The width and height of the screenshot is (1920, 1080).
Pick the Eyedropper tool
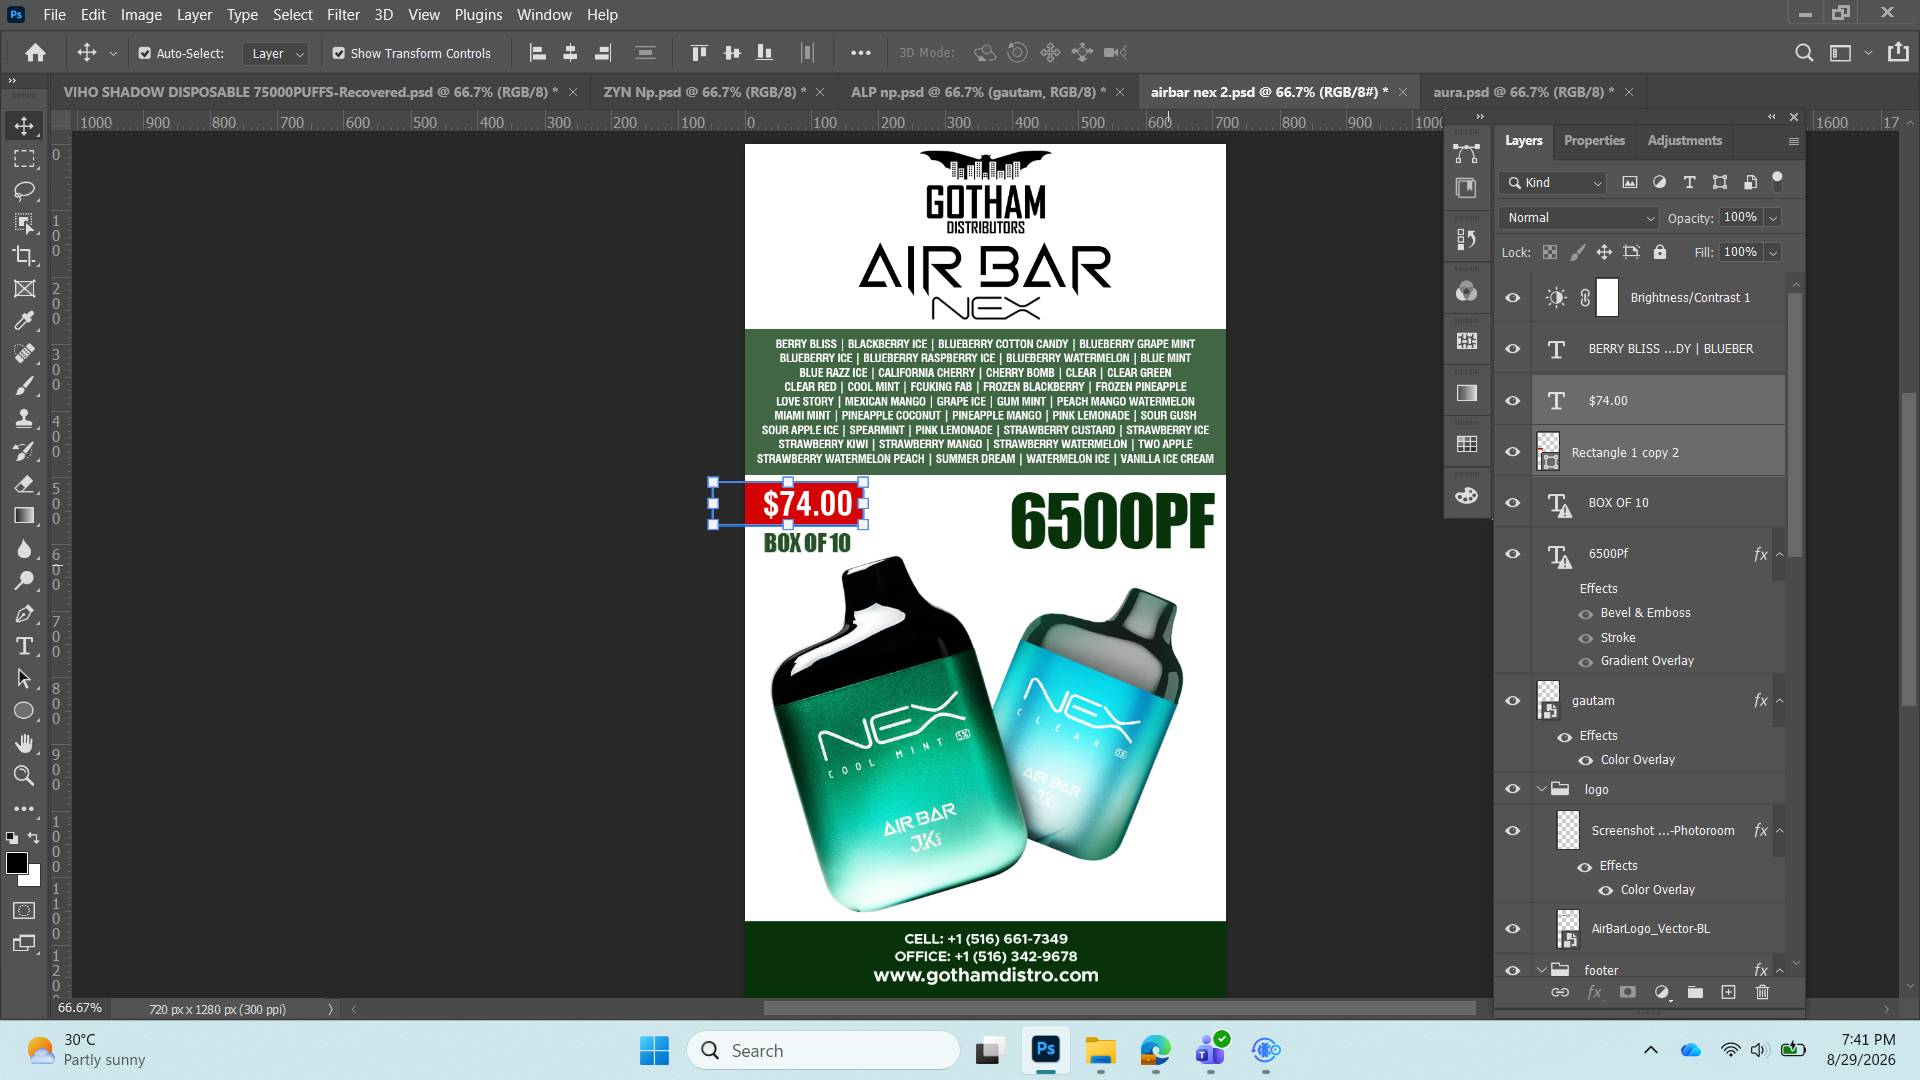[24, 321]
